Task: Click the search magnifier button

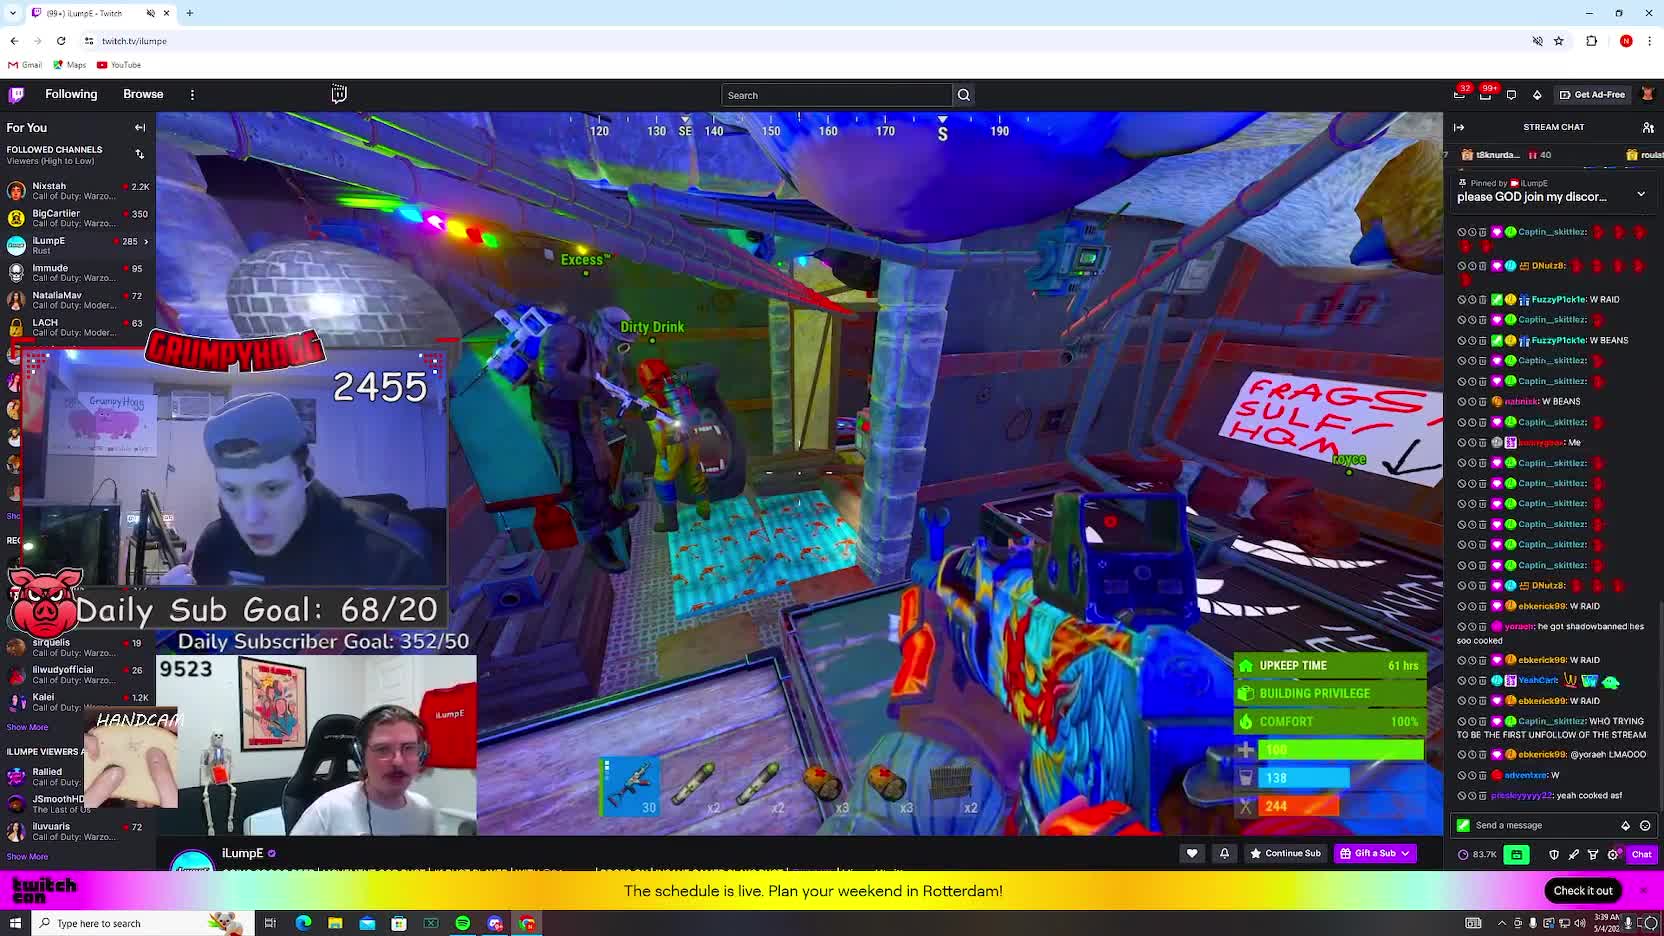Action: 964,95
